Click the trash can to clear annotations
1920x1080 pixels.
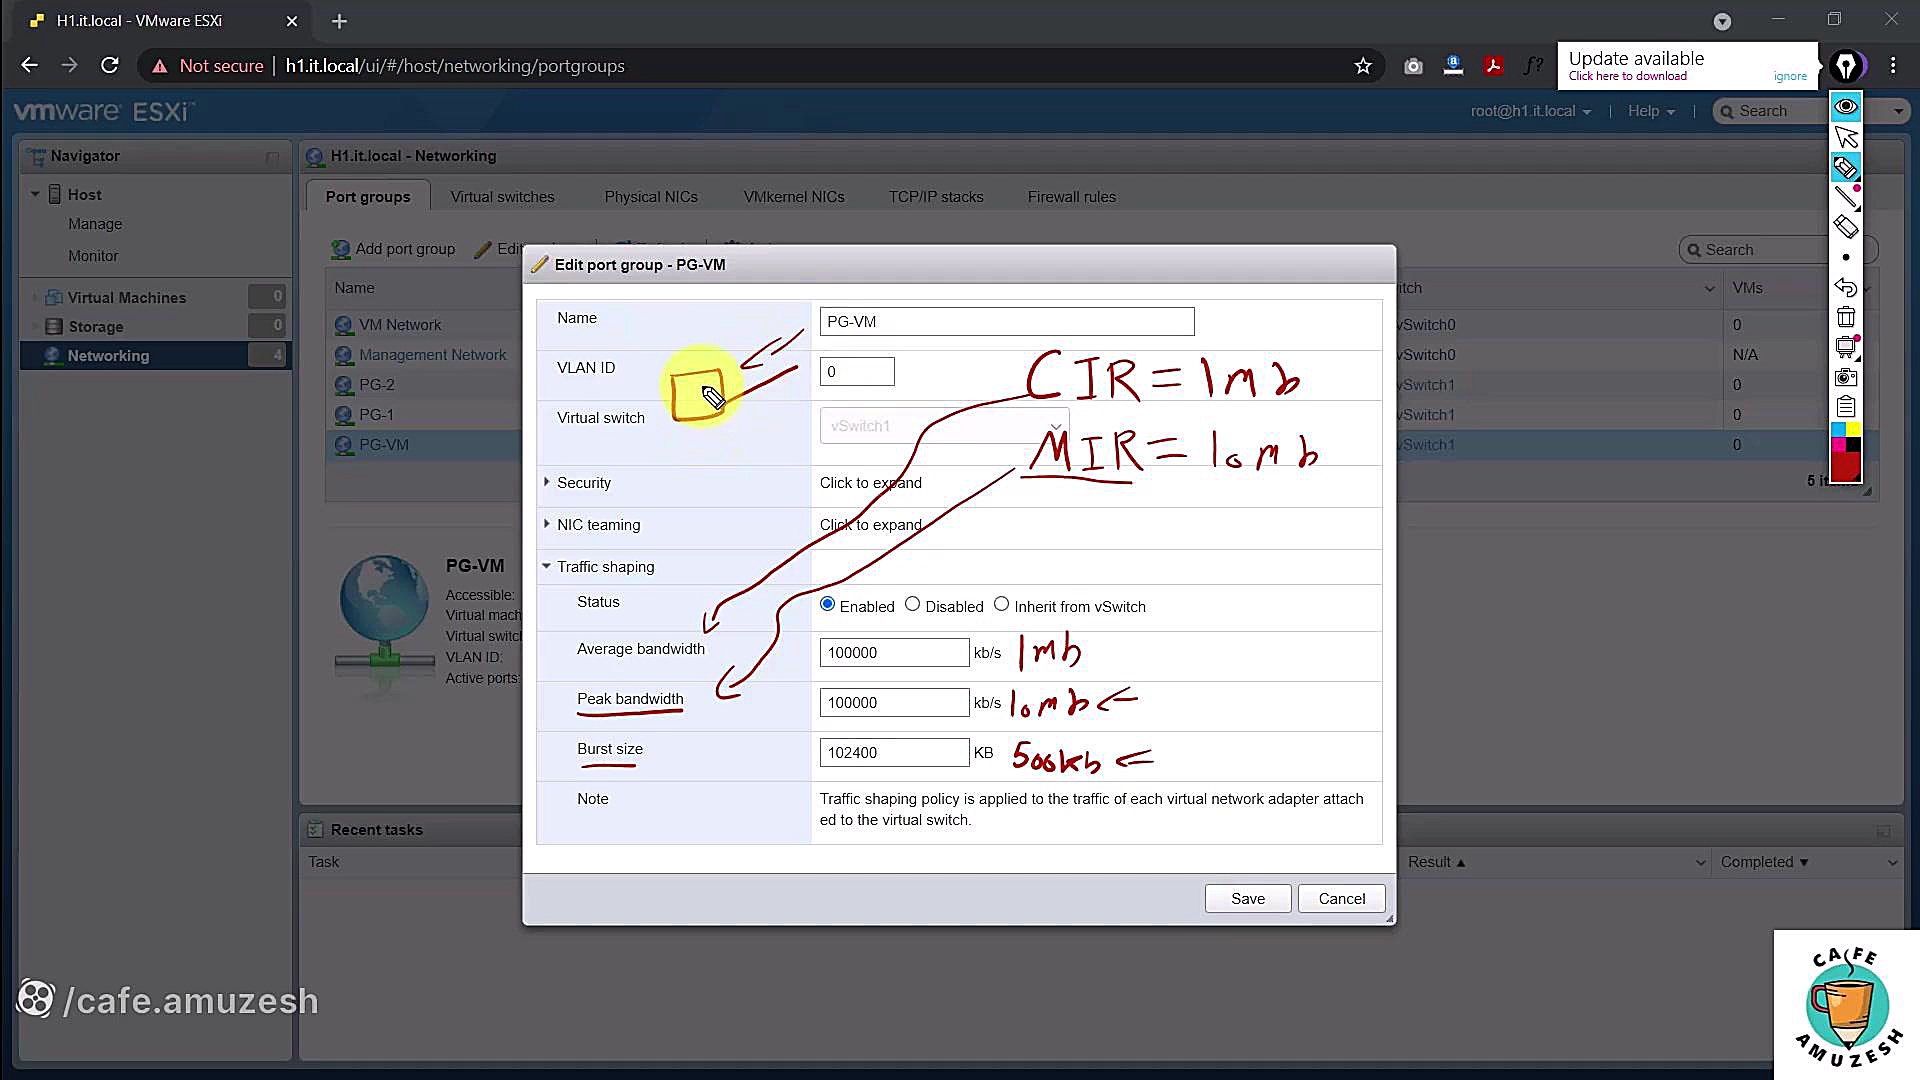1846,317
